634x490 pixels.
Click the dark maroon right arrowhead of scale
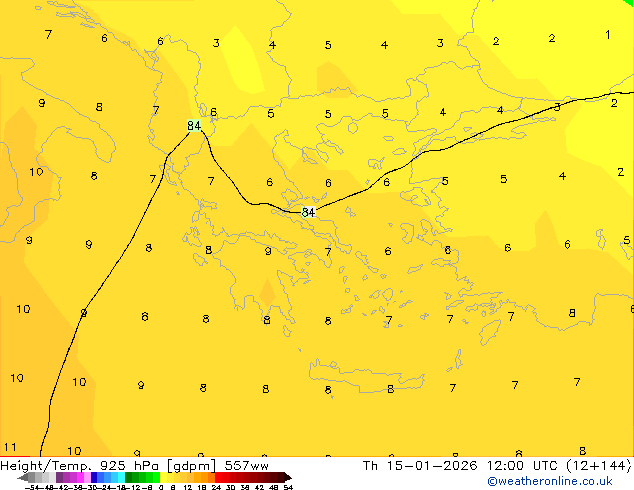click(x=288, y=477)
